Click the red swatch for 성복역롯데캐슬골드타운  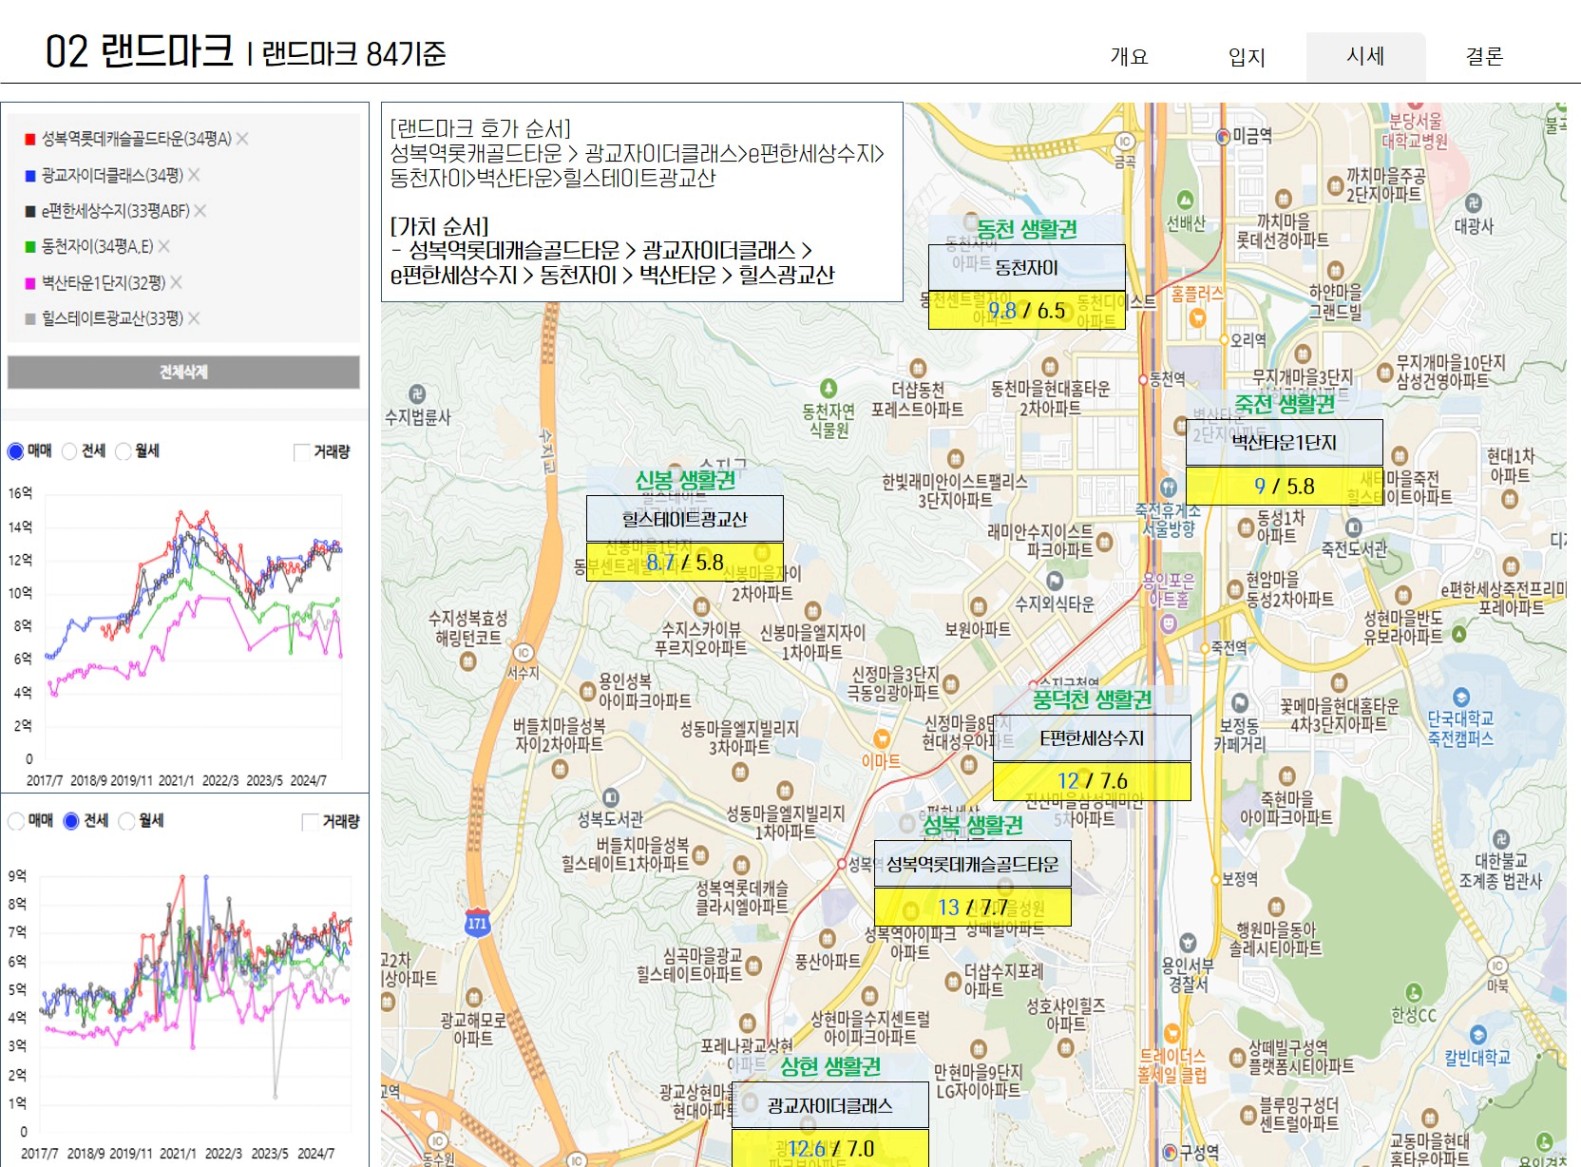[30, 139]
